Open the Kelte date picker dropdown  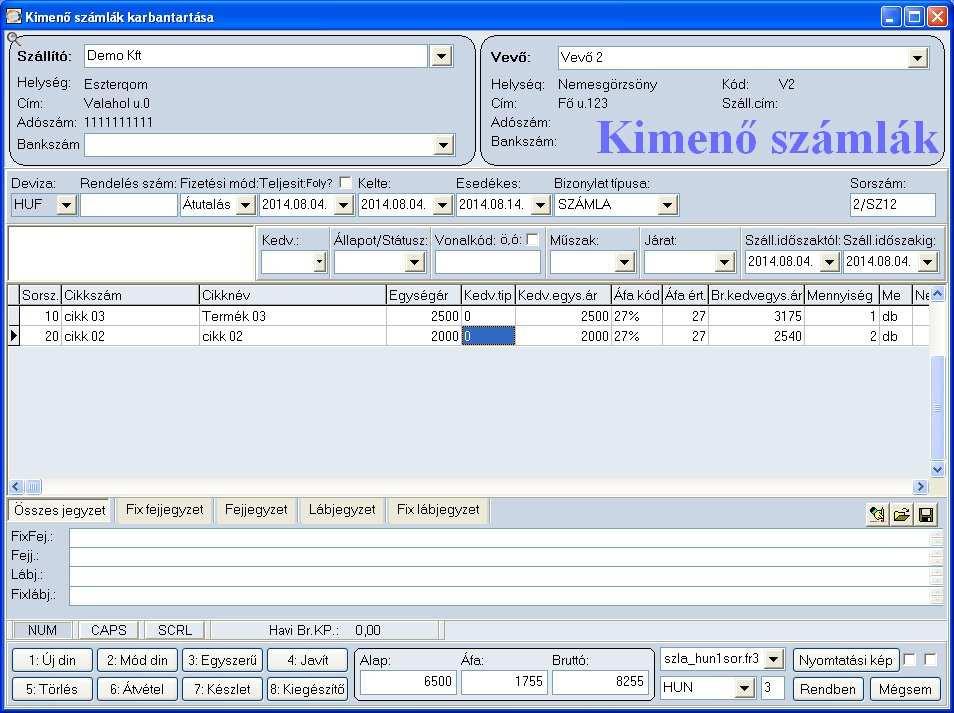pos(442,205)
